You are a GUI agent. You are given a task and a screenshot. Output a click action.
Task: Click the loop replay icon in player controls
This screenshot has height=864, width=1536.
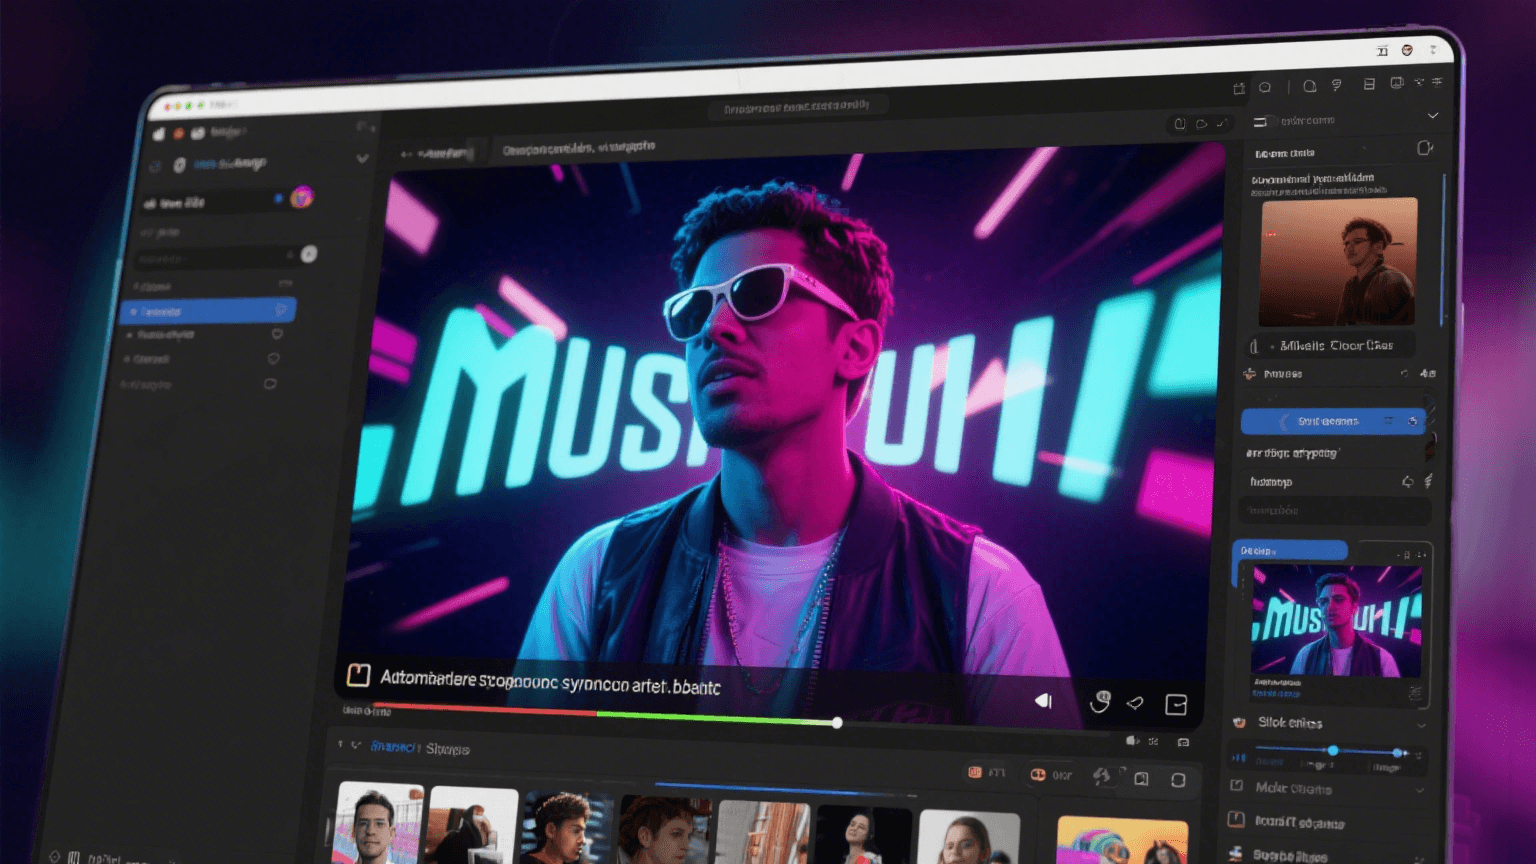click(1100, 702)
